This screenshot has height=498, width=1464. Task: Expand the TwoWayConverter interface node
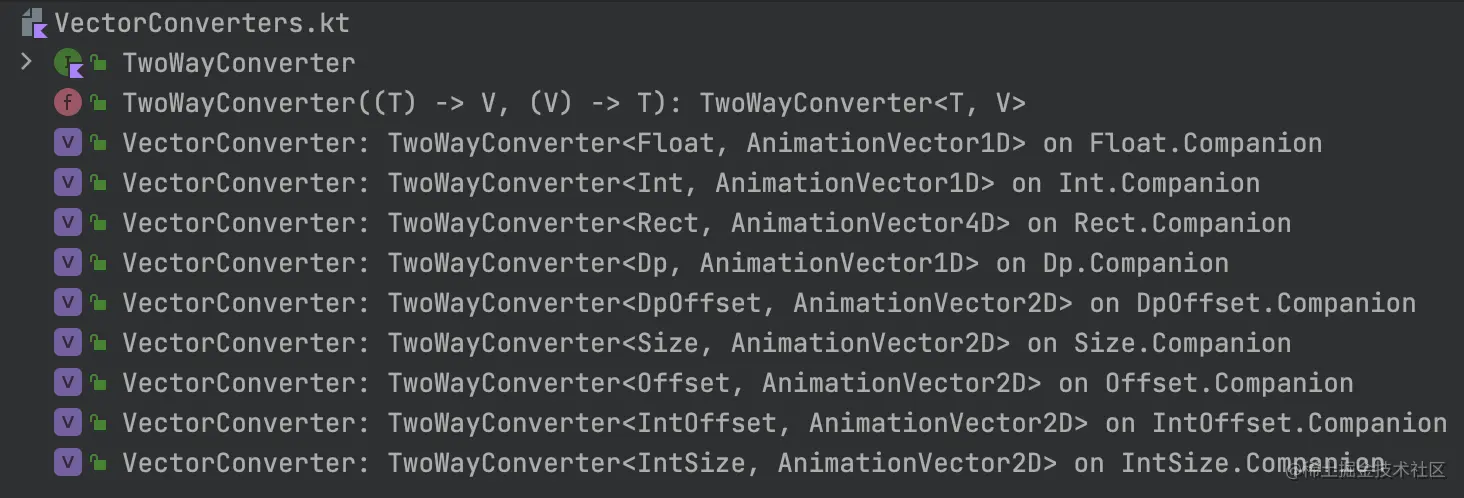26,63
